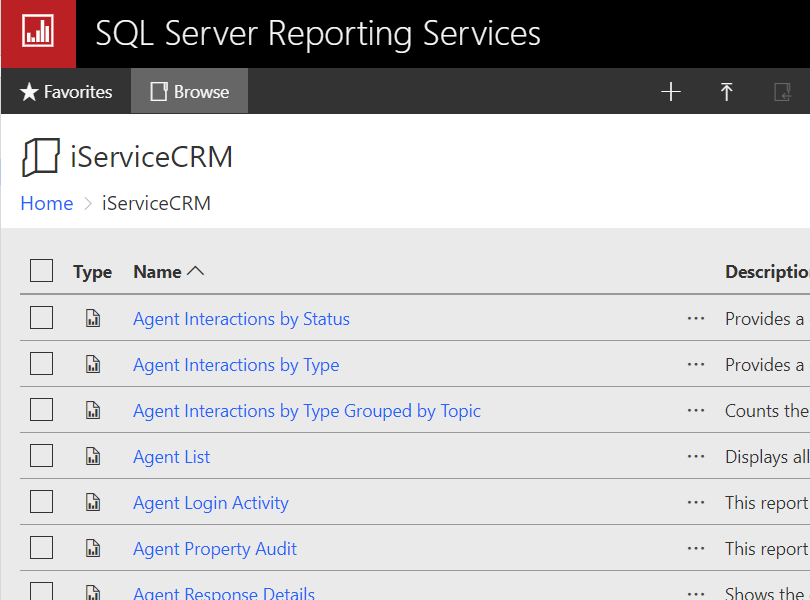The image size is (810, 600).
Task: Click report icon for Agent Login Activity
Action: (x=93, y=502)
